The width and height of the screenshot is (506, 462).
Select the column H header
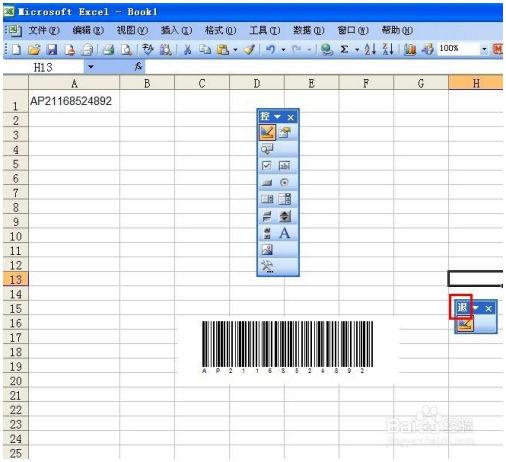click(476, 83)
